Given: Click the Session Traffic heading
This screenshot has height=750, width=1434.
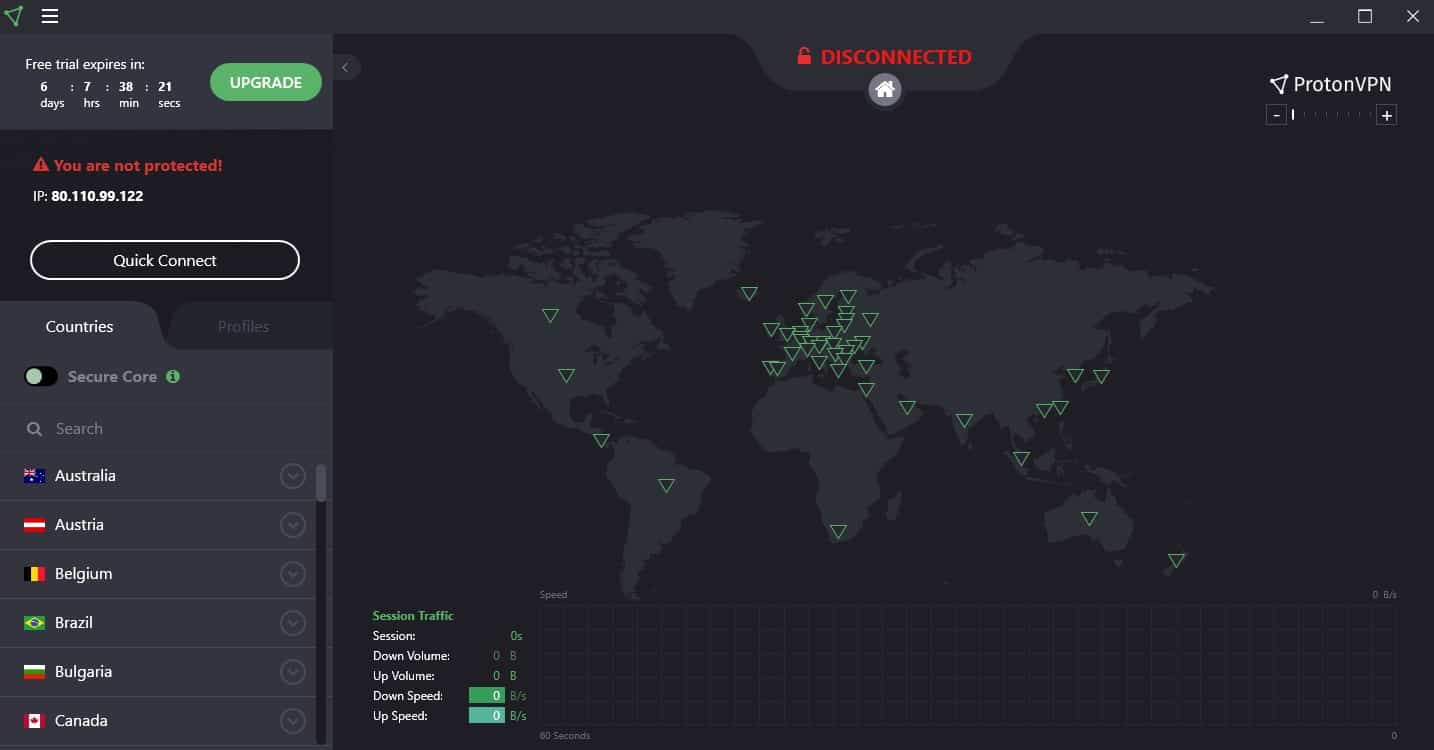Looking at the screenshot, I should pos(413,616).
